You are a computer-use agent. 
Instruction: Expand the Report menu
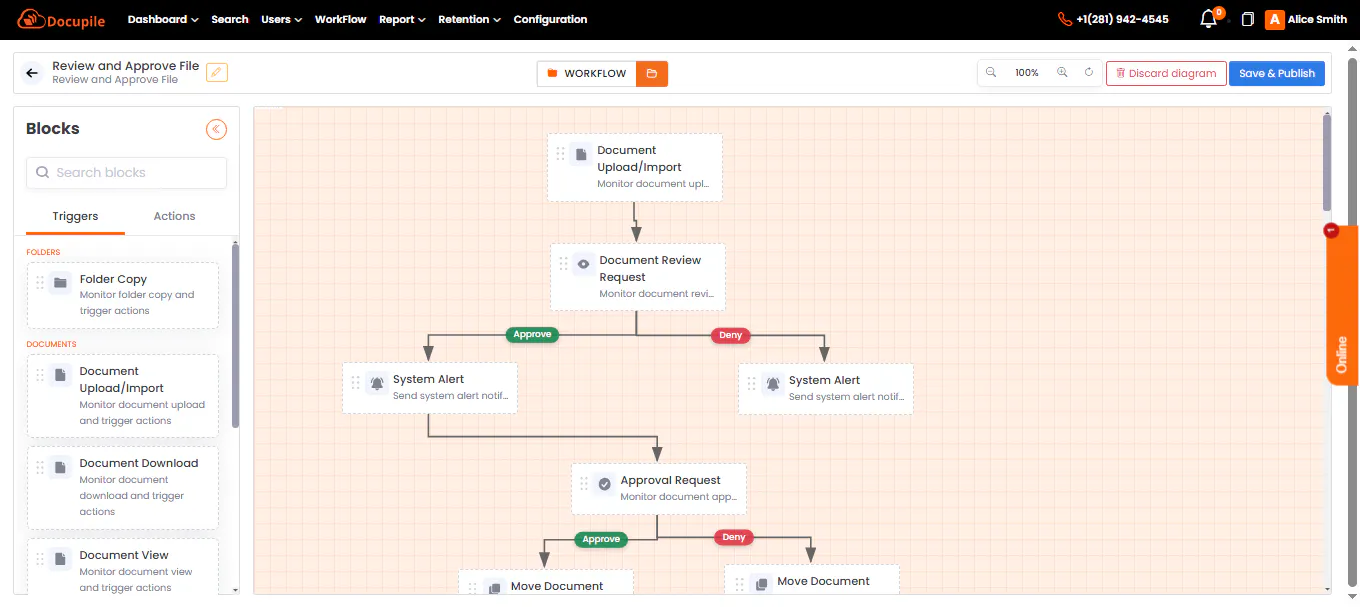pyautogui.click(x=402, y=19)
